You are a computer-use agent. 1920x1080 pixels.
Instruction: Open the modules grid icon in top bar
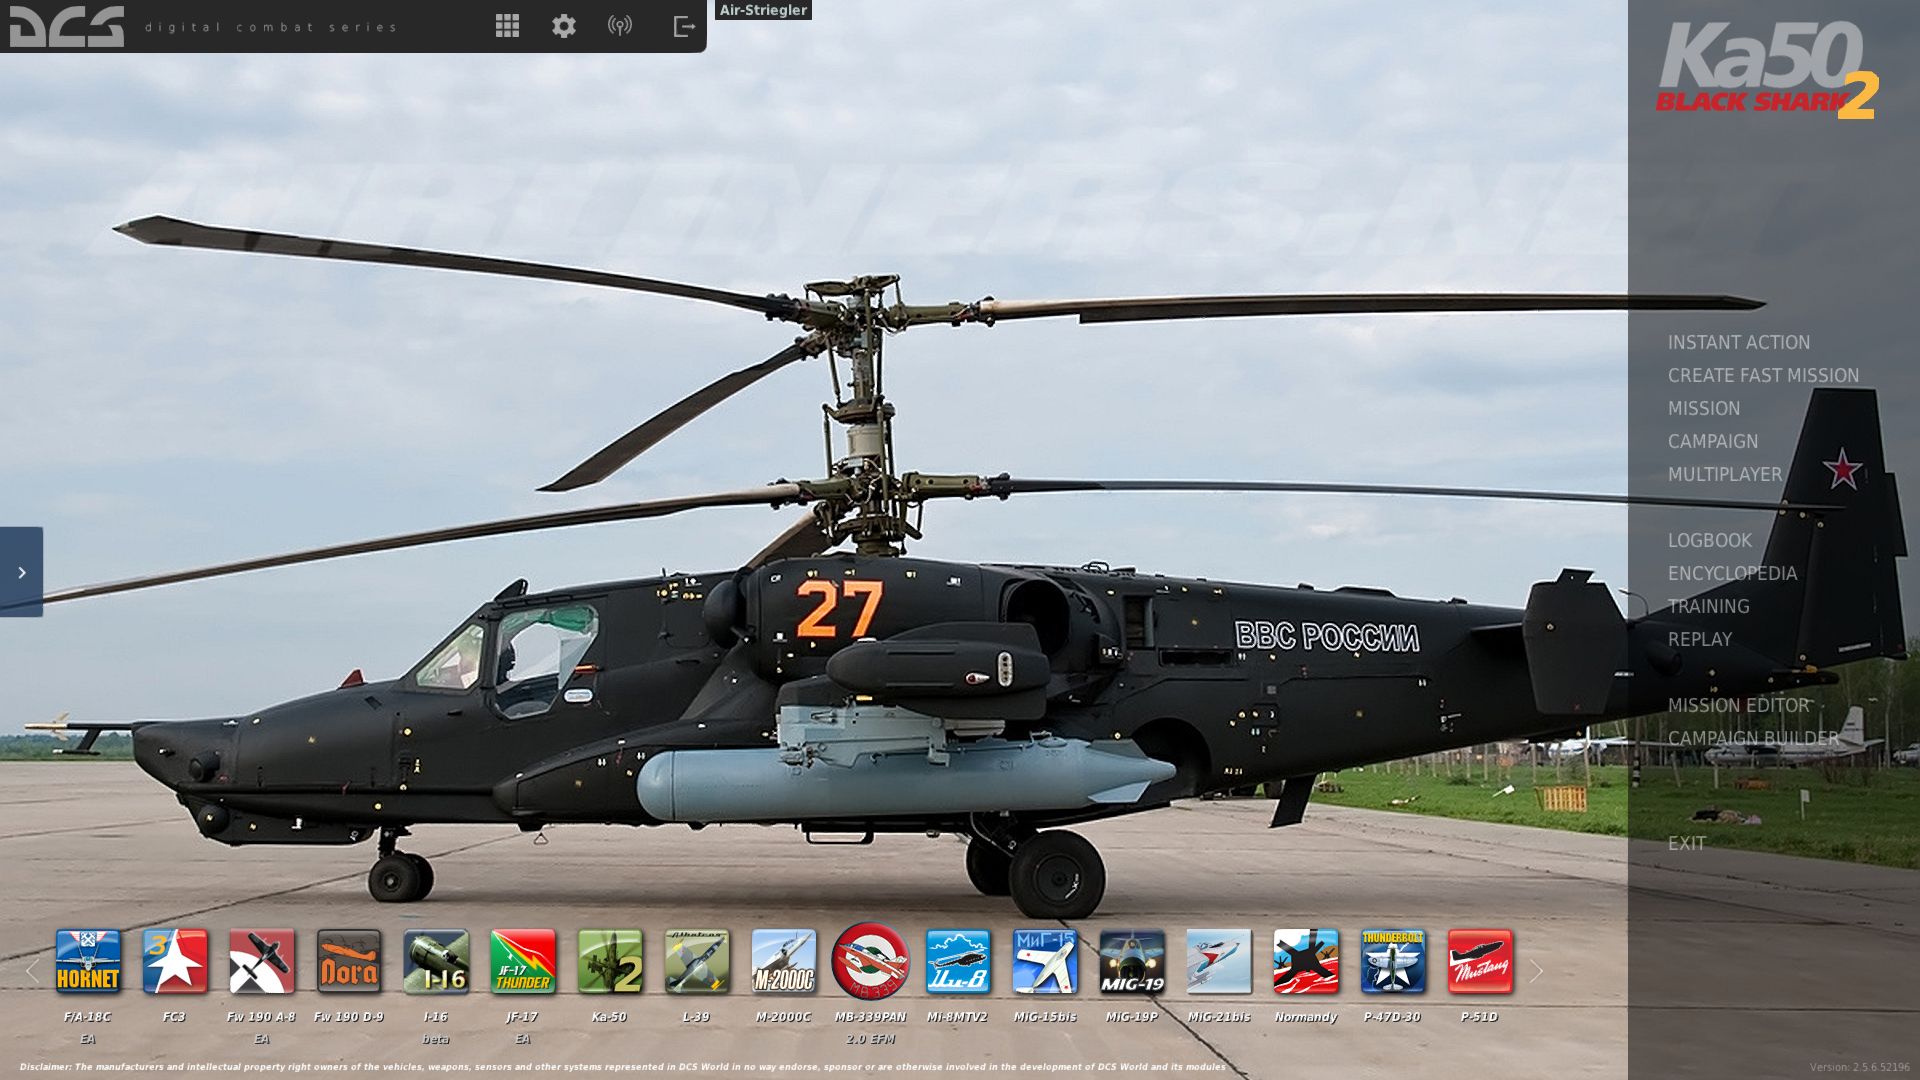point(507,26)
